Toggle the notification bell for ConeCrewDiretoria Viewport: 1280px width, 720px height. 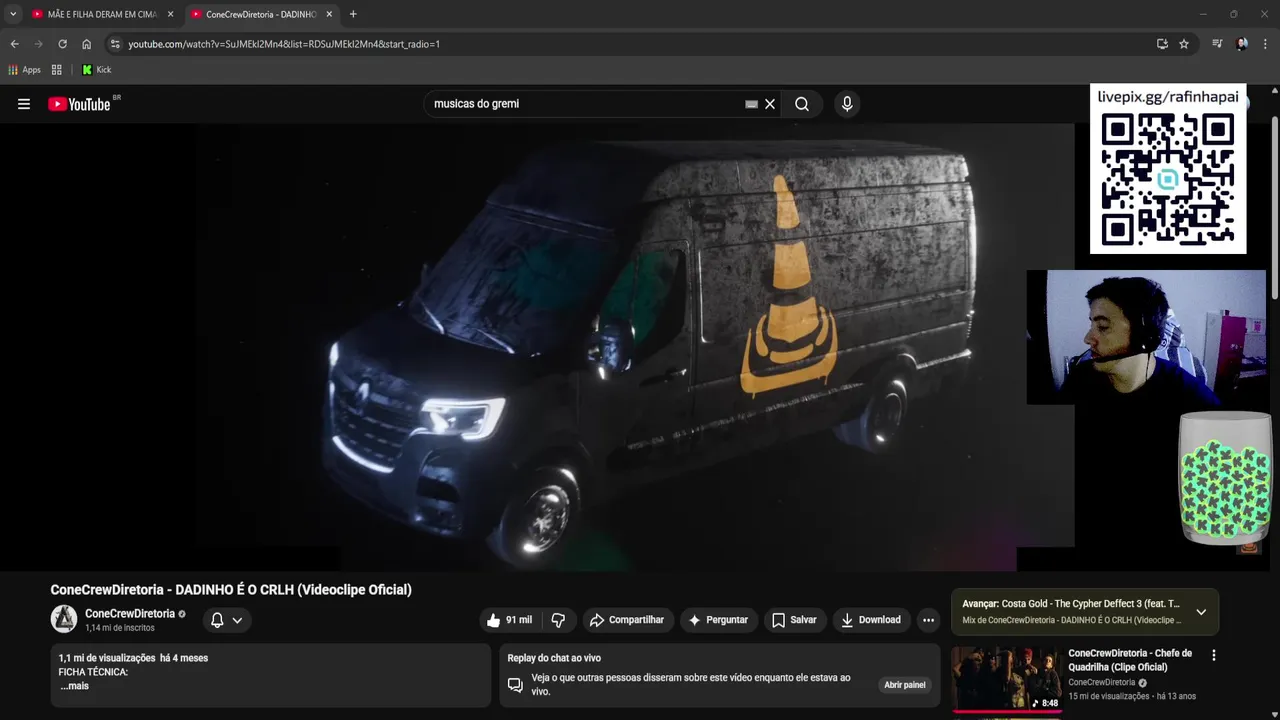[226, 620]
